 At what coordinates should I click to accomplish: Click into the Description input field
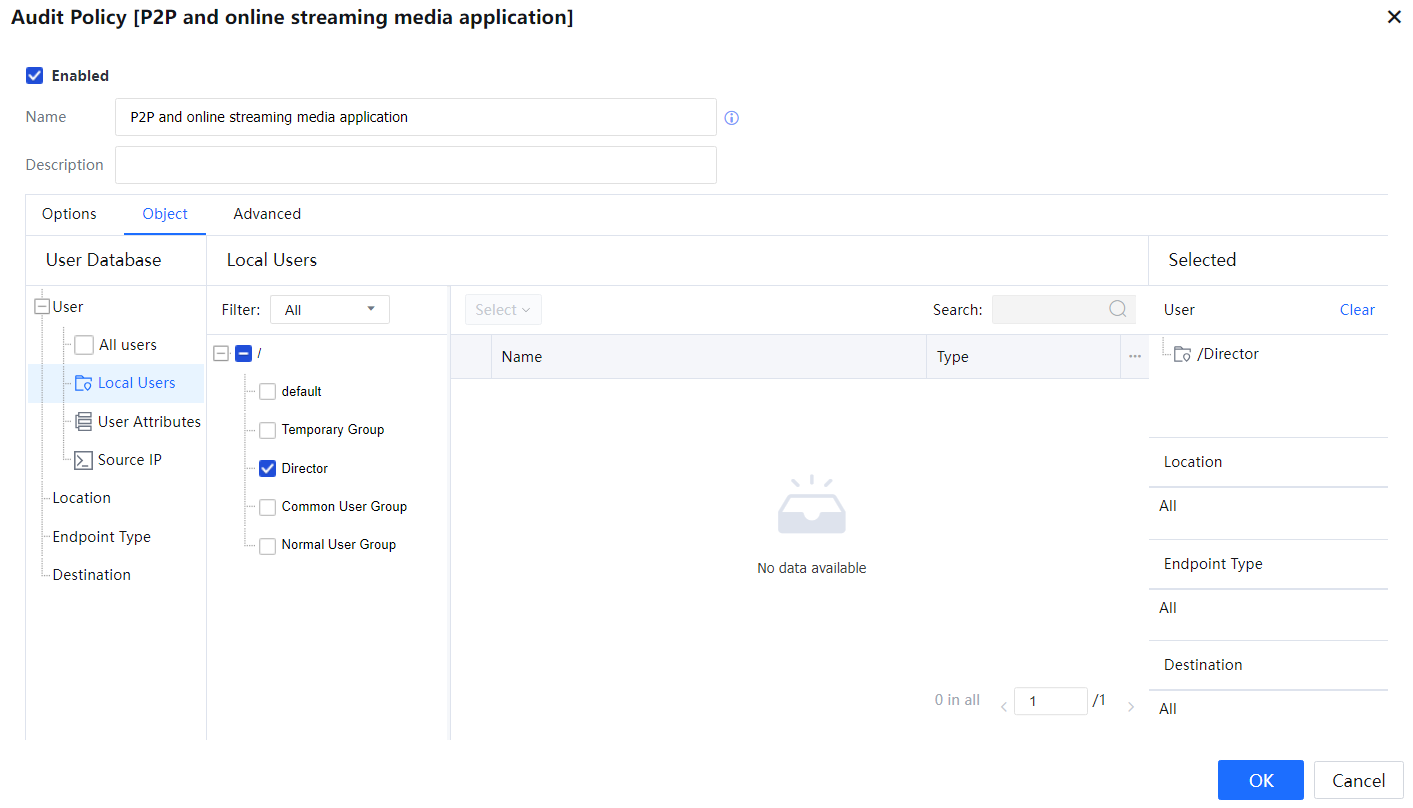coord(415,165)
